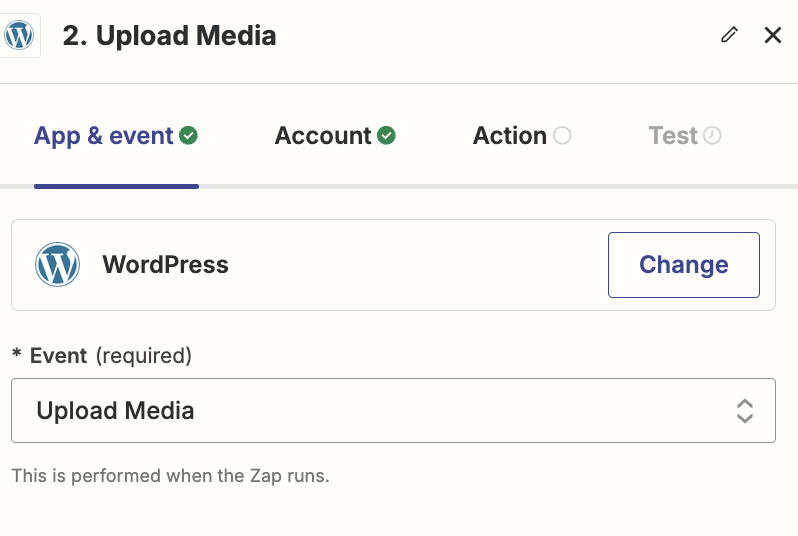Click the empty status circle beside Action
This screenshot has height=536, width=798.
tap(562, 135)
